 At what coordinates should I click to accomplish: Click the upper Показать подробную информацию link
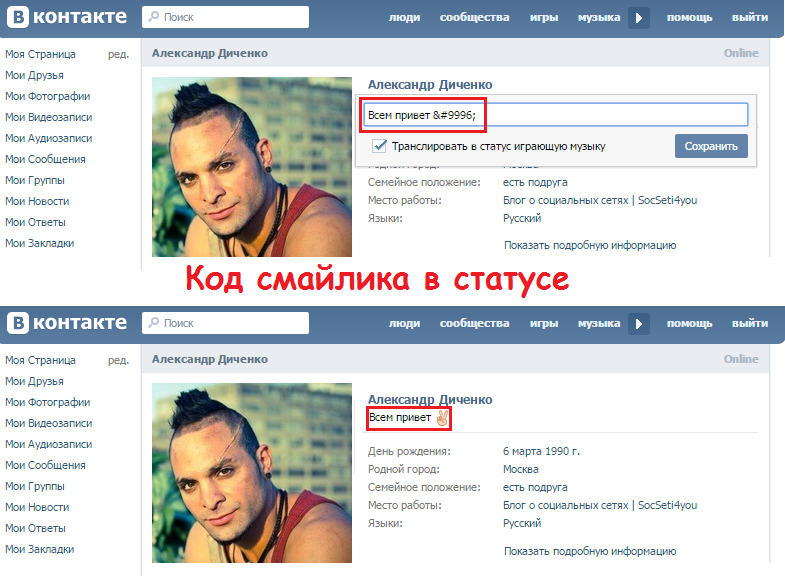click(x=590, y=245)
